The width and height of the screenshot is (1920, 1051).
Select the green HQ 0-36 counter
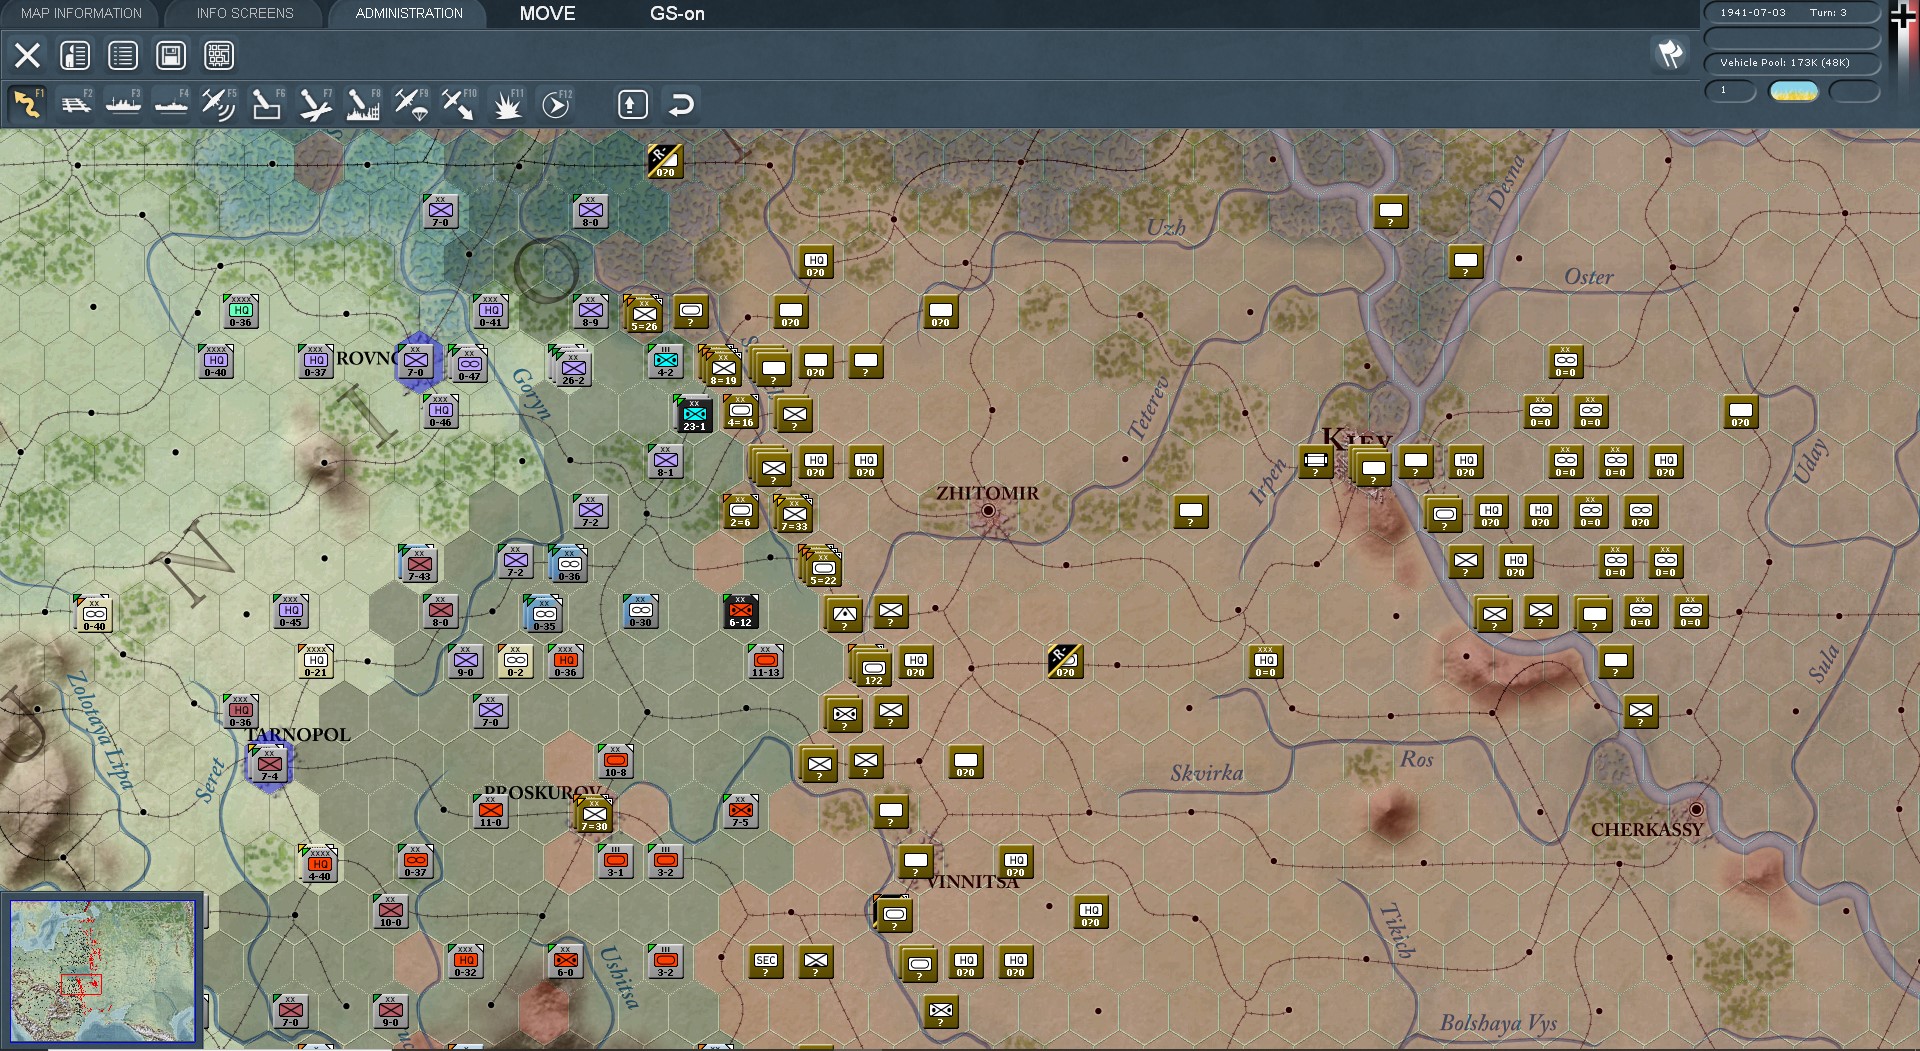(x=241, y=311)
